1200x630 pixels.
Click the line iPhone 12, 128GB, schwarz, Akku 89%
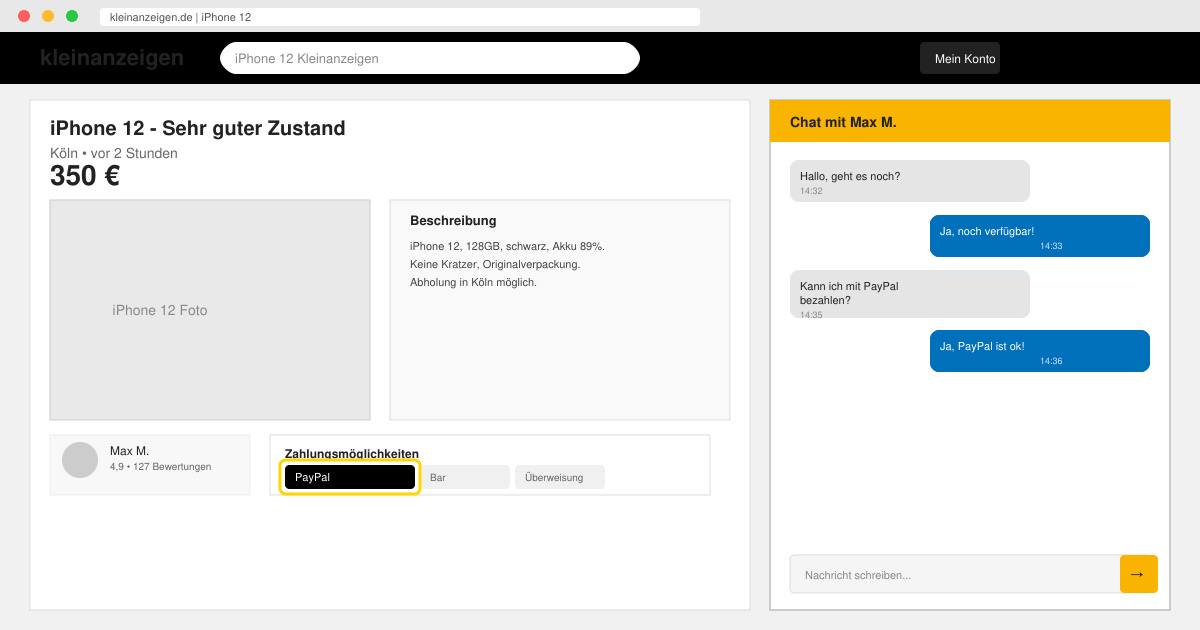tap(507, 246)
